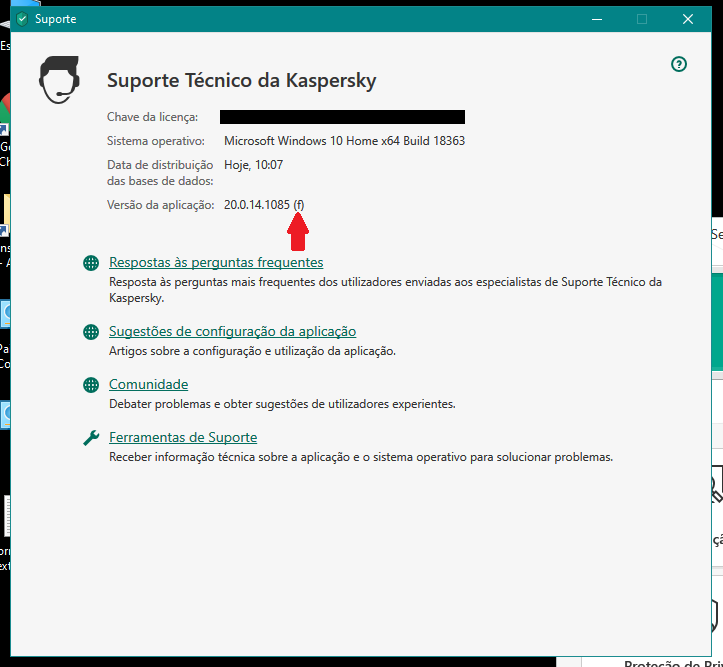Click wrench icon beside Ferramentas de Suporte
The width and height of the screenshot is (723, 667).
pyautogui.click(x=91, y=438)
